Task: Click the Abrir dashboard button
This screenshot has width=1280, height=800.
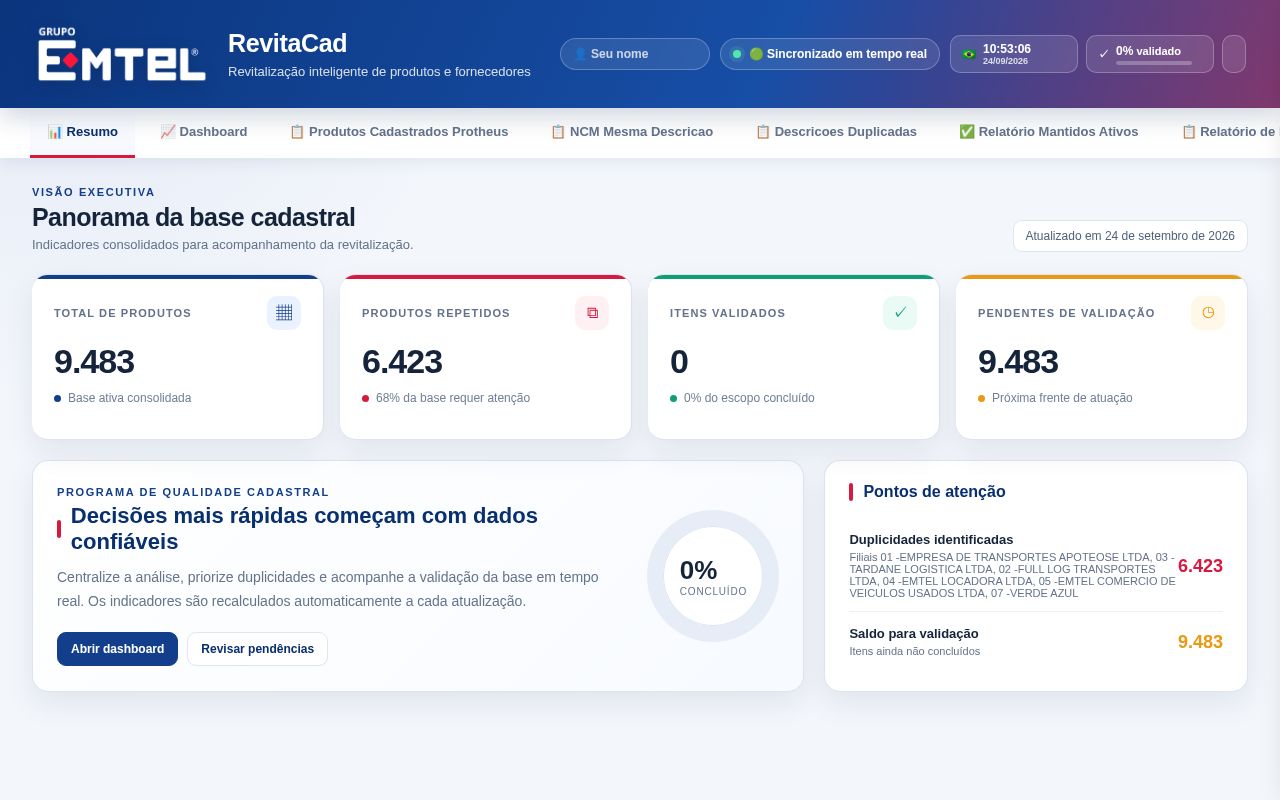Action: (117, 649)
